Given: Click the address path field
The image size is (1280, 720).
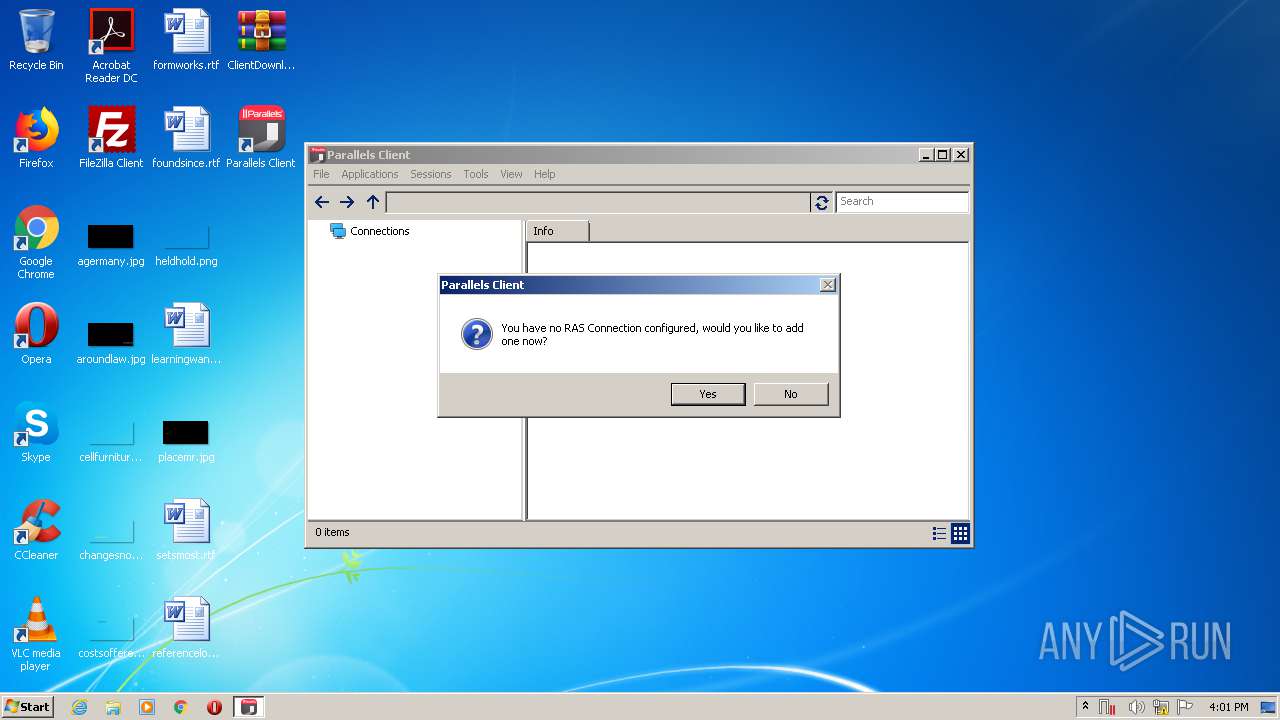Looking at the screenshot, I should [598, 202].
